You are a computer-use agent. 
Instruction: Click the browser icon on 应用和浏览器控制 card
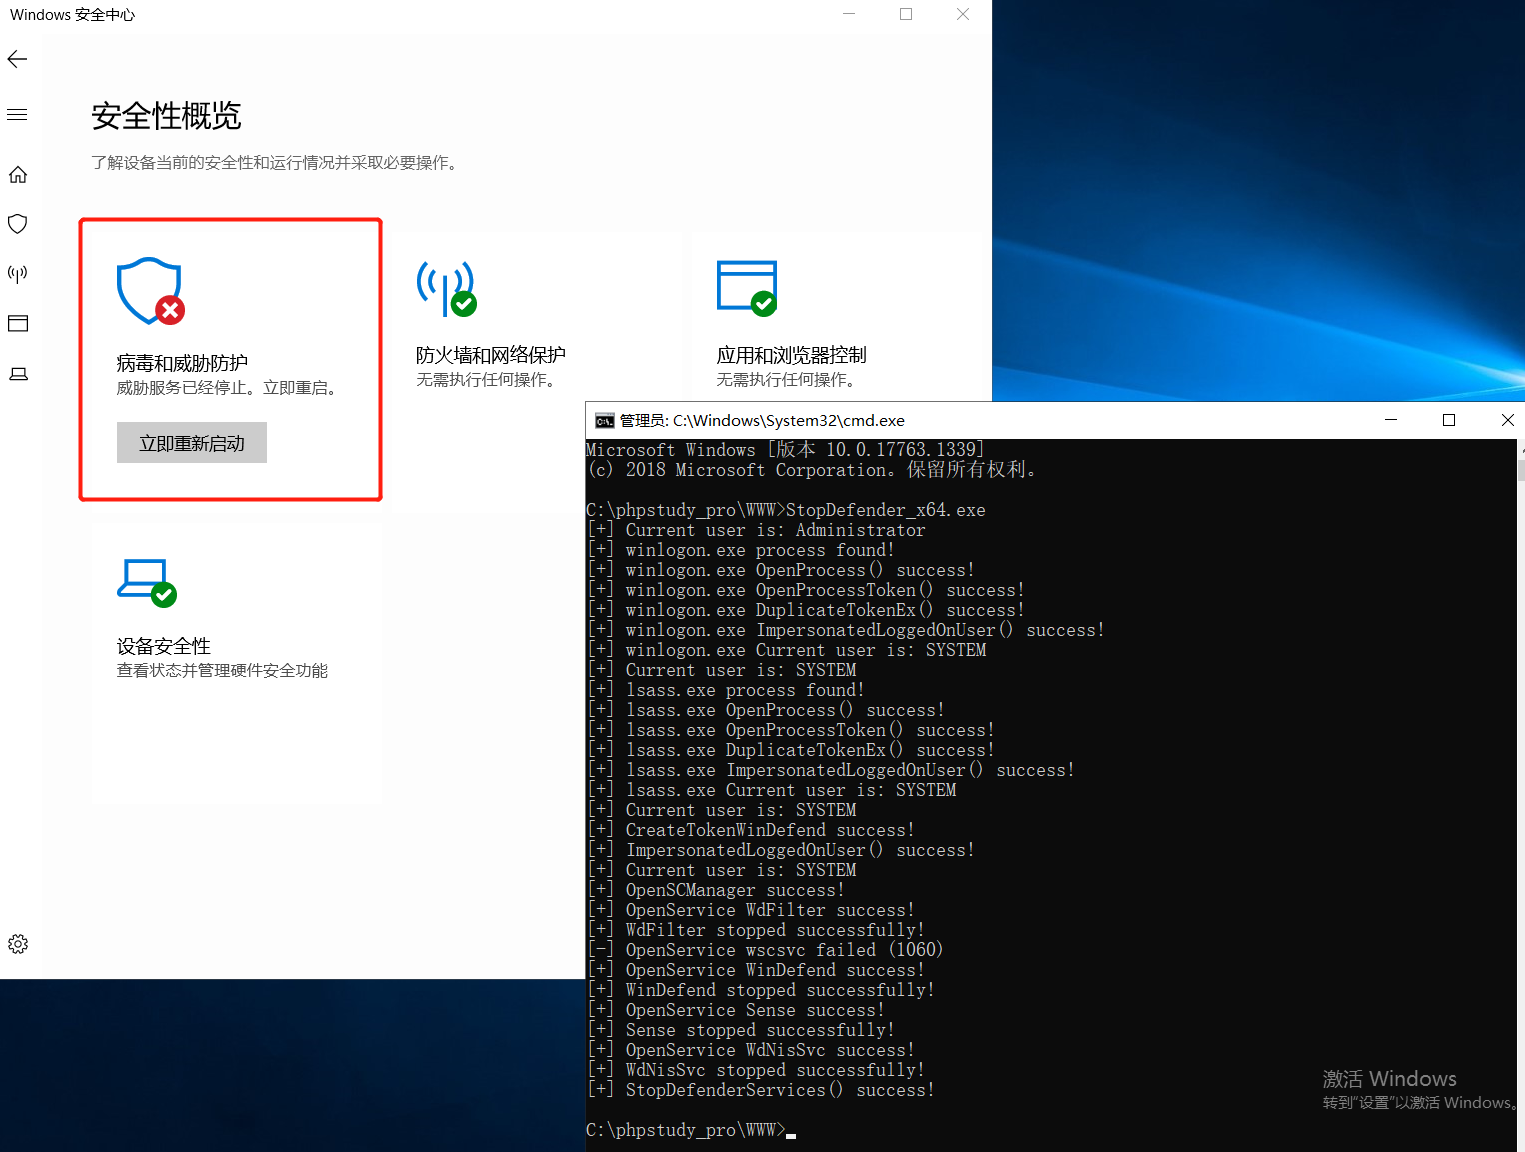(x=747, y=288)
